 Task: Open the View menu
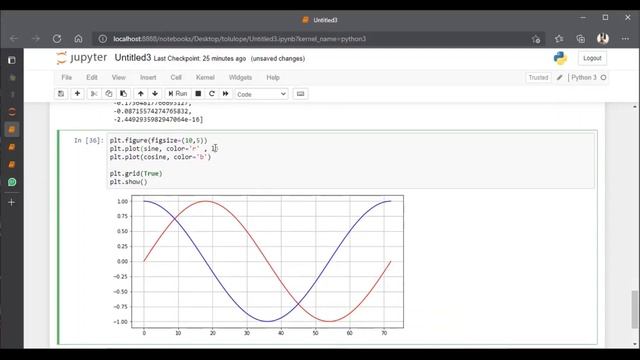119,78
